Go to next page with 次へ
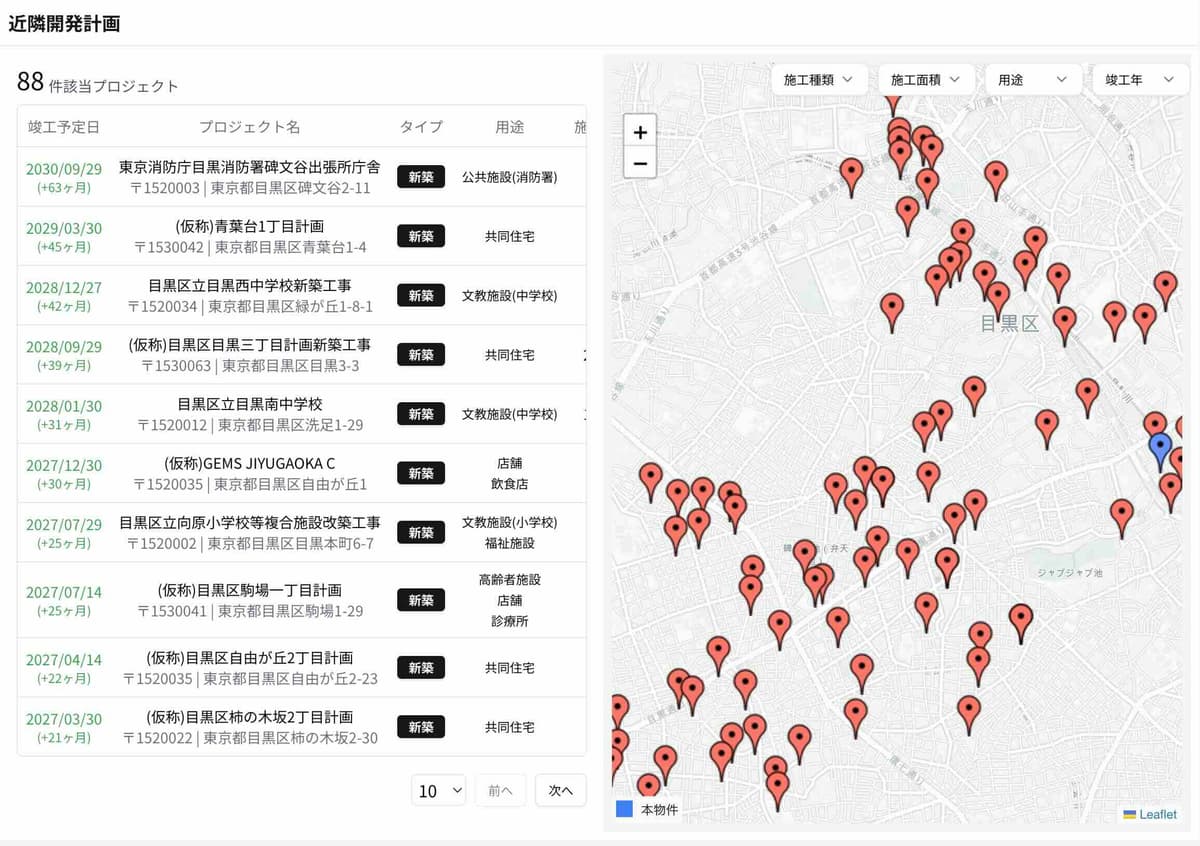Image resolution: width=1200 pixels, height=846 pixels. click(x=560, y=790)
